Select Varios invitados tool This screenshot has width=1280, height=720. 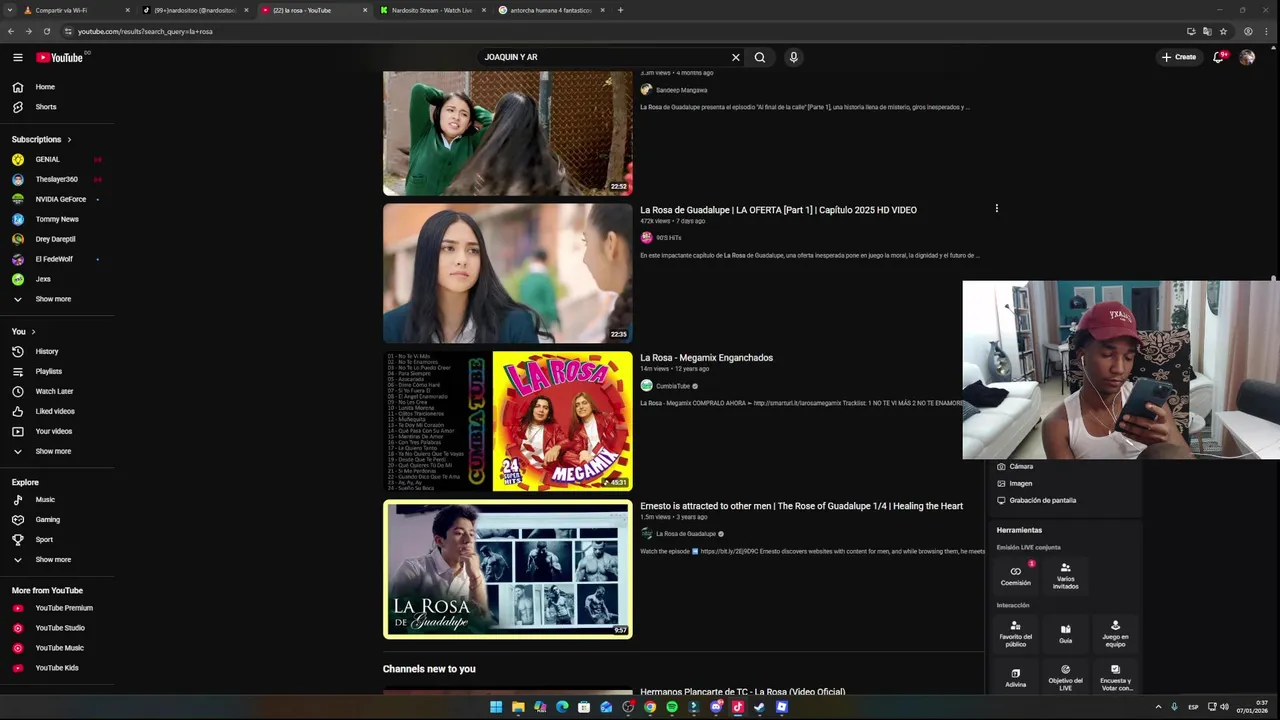(1065, 575)
